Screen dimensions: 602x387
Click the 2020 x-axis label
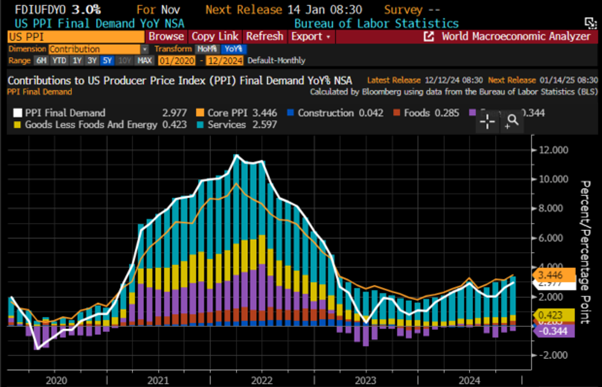[x=56, y=380]
